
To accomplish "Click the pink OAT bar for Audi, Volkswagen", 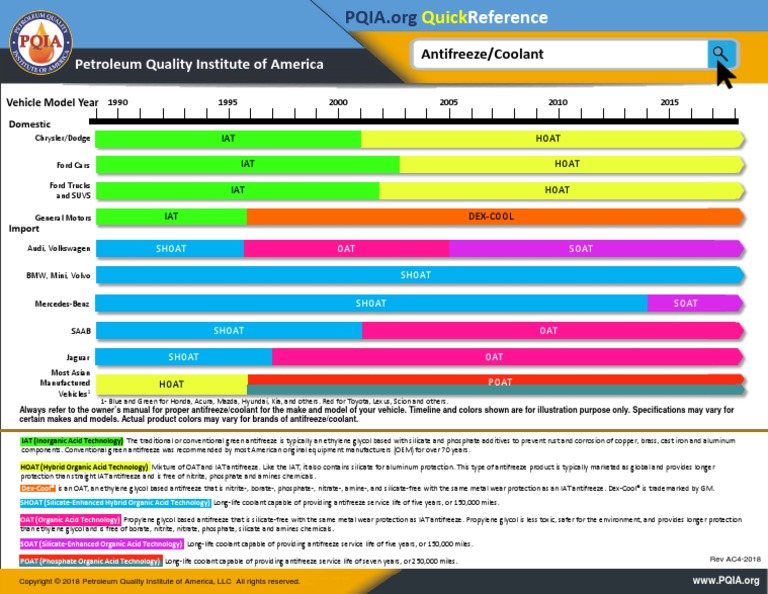I will tap(346, 249).
